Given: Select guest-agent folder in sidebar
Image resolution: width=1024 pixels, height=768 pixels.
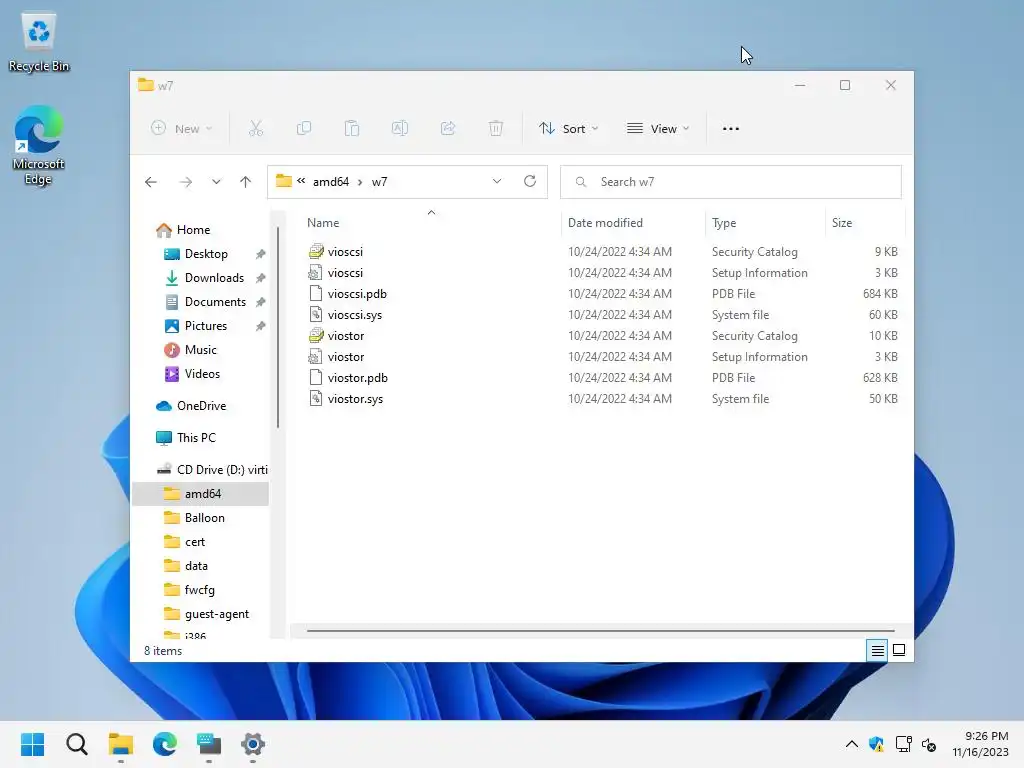Looking at the screenshot, I should [x=206, y=614].
